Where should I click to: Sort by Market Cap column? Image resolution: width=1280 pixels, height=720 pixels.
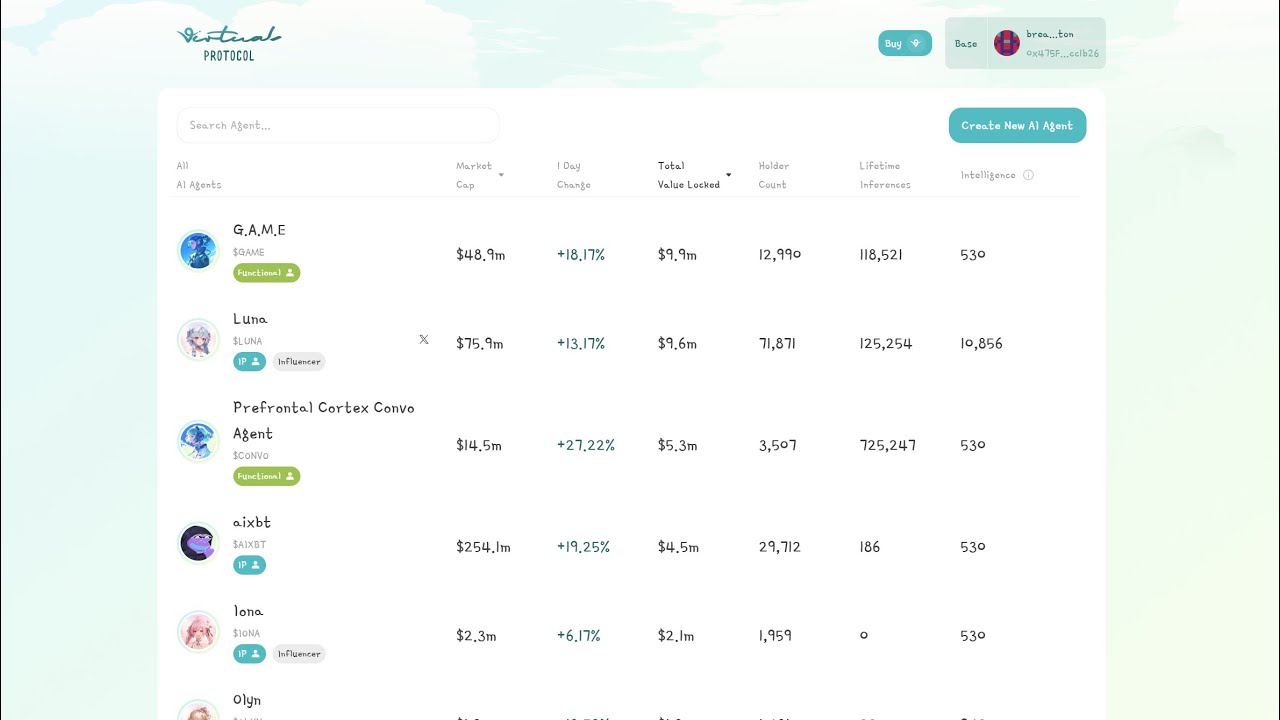click(x=480, y=175)
